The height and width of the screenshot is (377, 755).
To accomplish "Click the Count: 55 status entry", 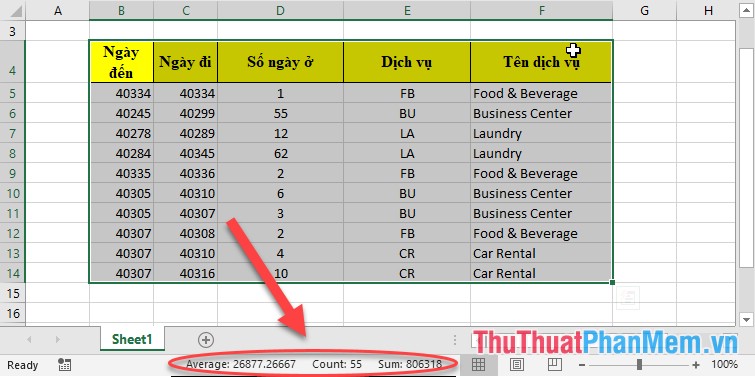I will (337, 364).
